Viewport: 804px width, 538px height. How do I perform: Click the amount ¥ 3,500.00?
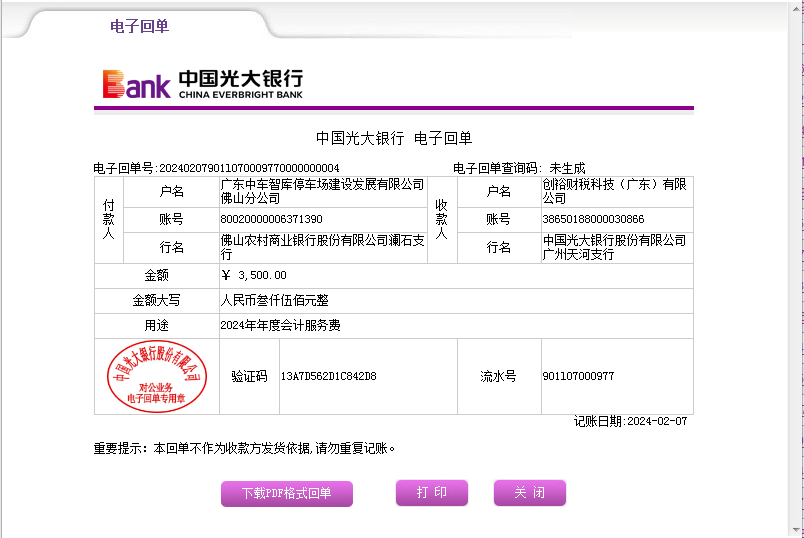coord(254,275)
